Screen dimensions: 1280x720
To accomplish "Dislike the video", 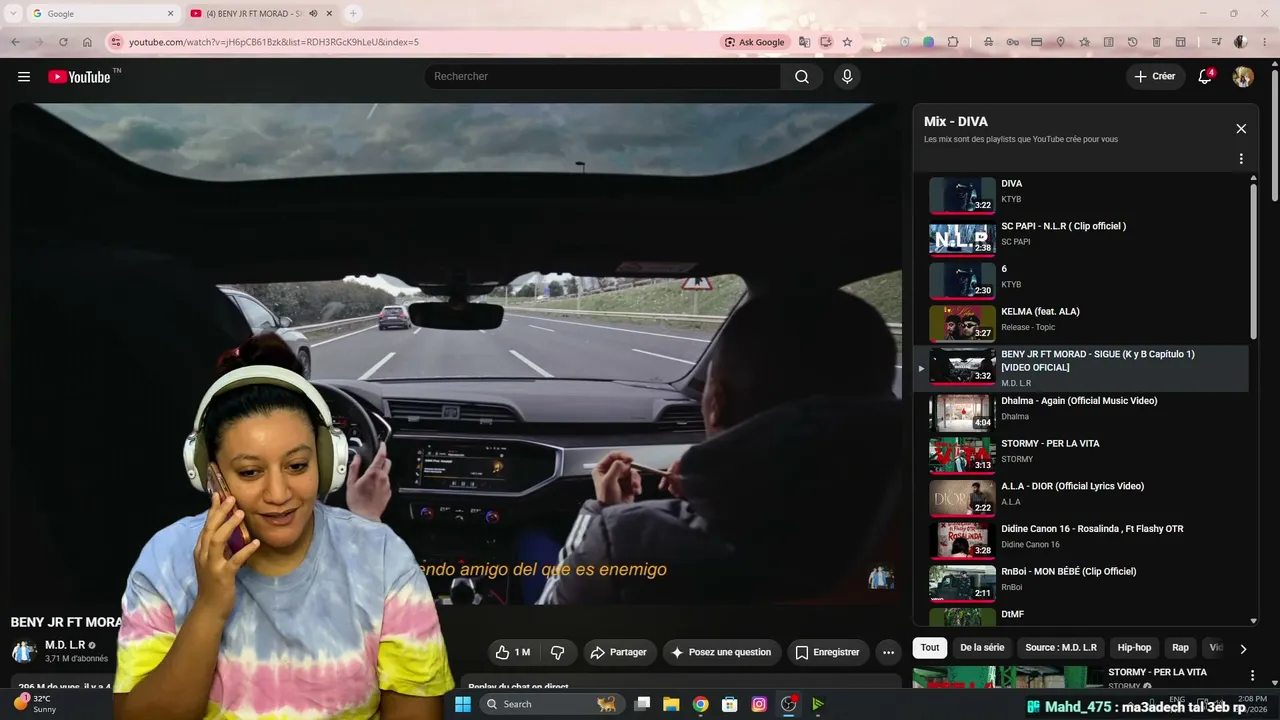I will (558, 652).
